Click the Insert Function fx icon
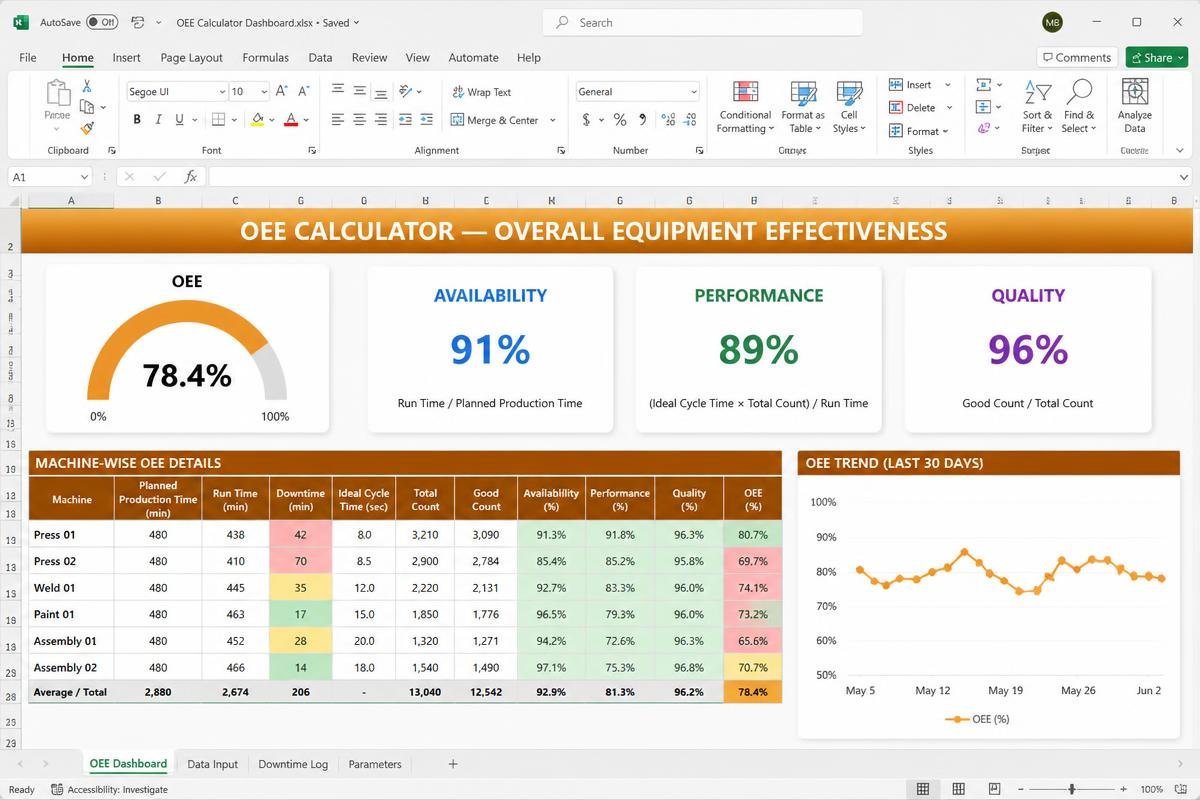 pyautogui.click(x=191, y=177)
